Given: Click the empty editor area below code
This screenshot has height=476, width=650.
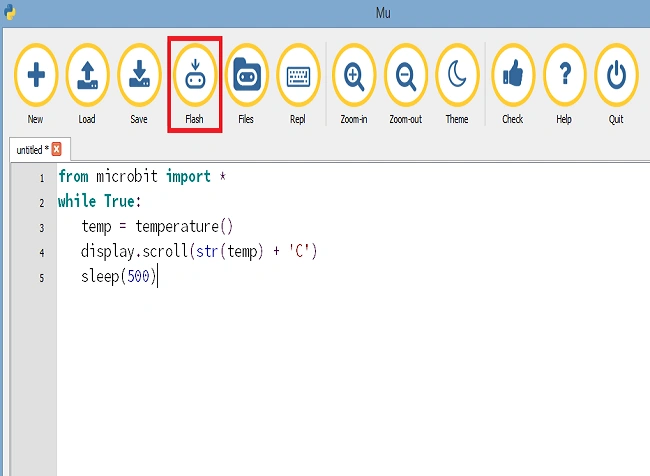Looking at the screenshot, I should 352,381.
